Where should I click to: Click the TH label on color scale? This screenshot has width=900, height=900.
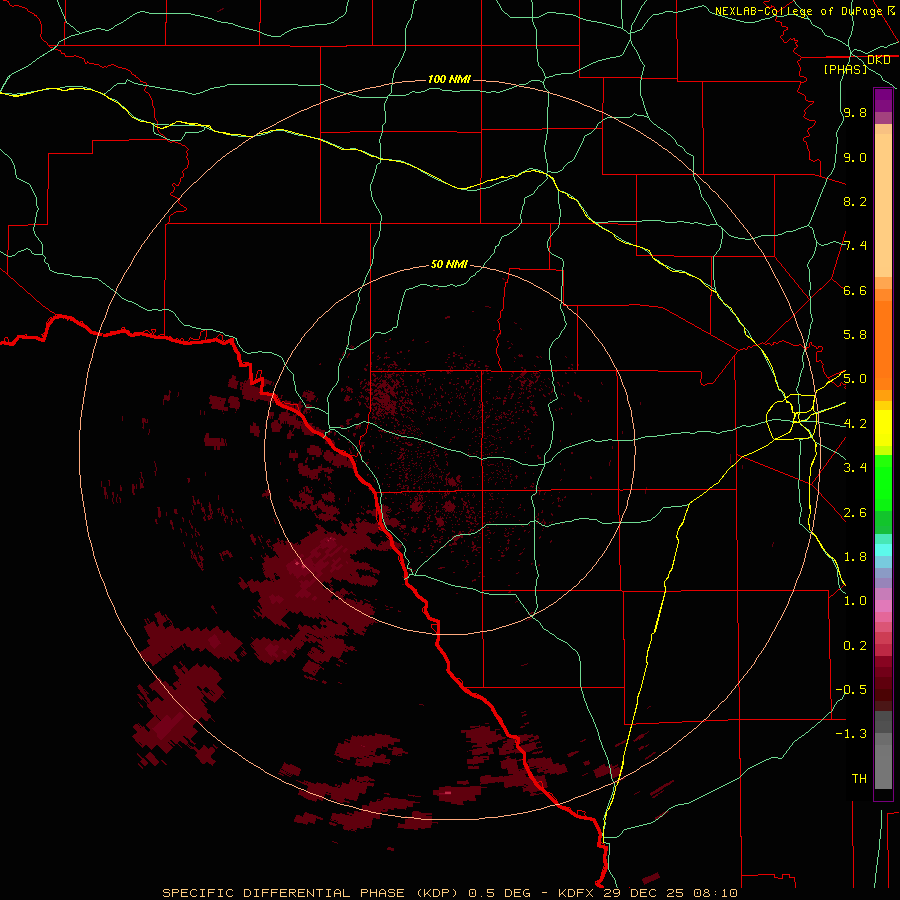tap(859, 779)
